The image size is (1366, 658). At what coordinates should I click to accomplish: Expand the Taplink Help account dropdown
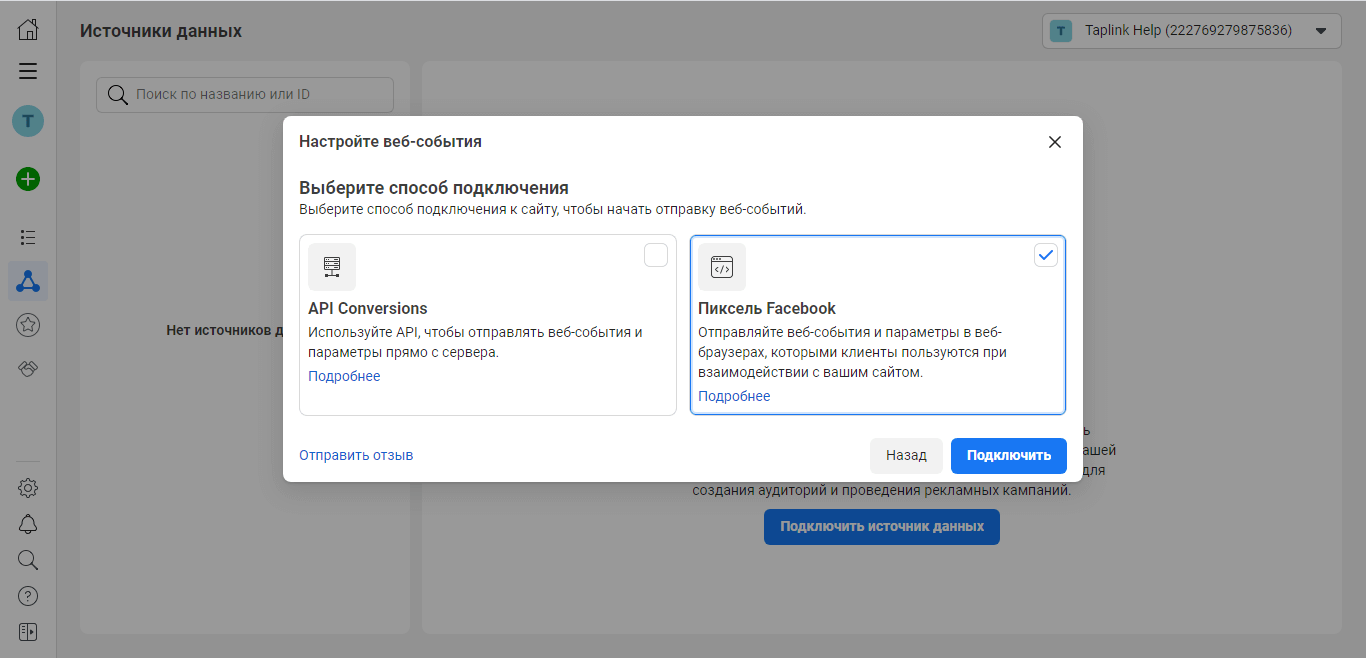[x=1192, y=31]
